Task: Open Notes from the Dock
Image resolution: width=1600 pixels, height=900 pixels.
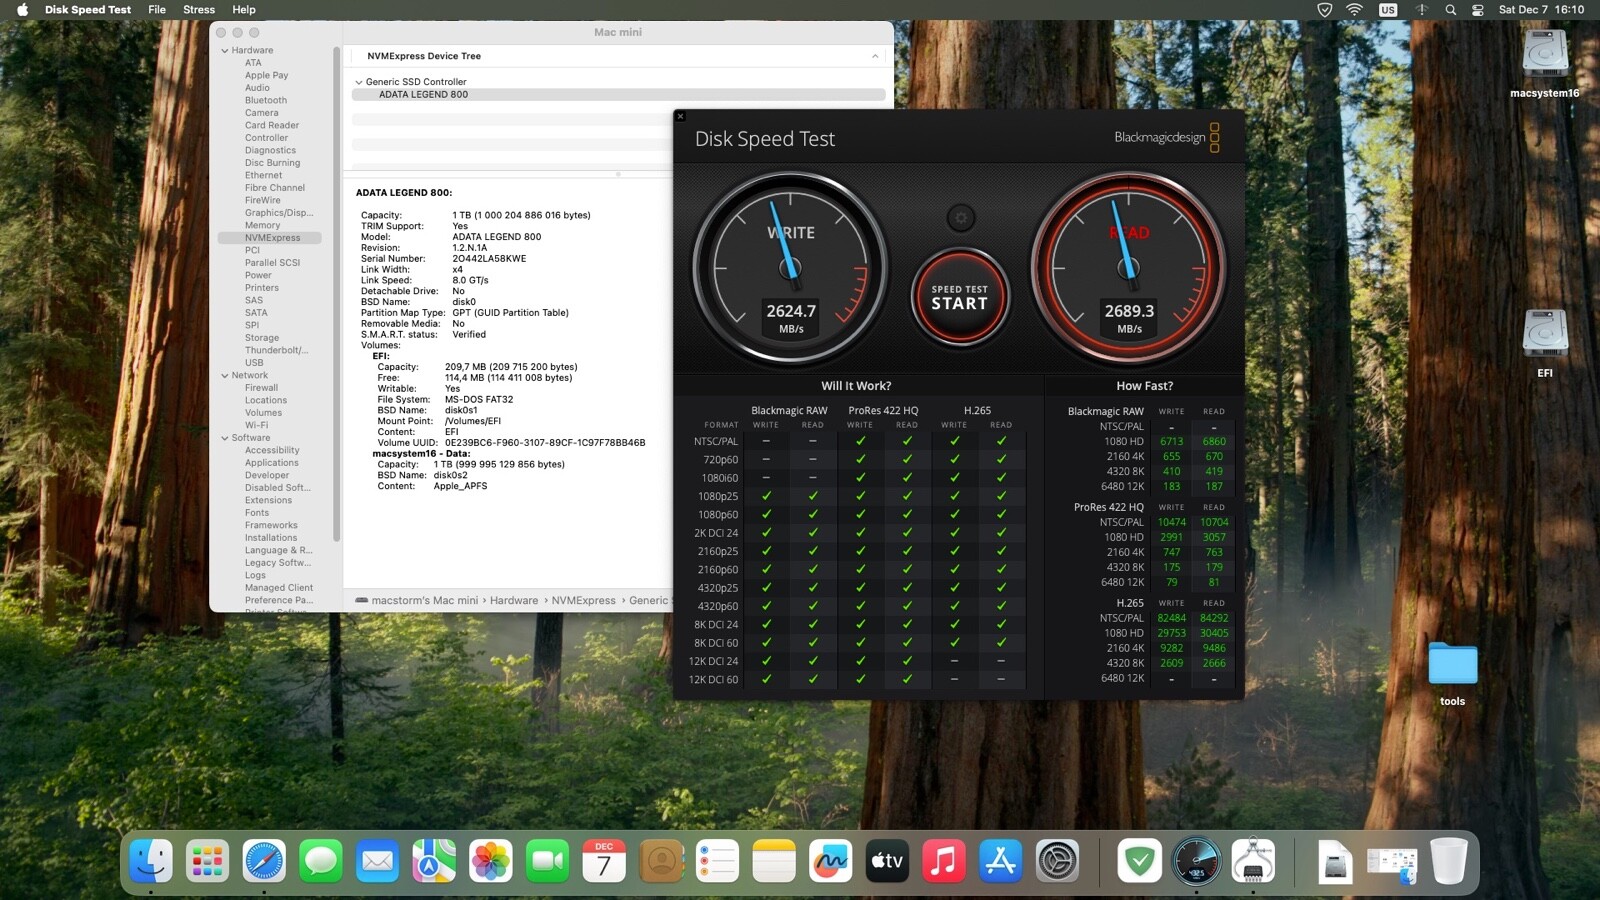Action: (x=774, y=860)
